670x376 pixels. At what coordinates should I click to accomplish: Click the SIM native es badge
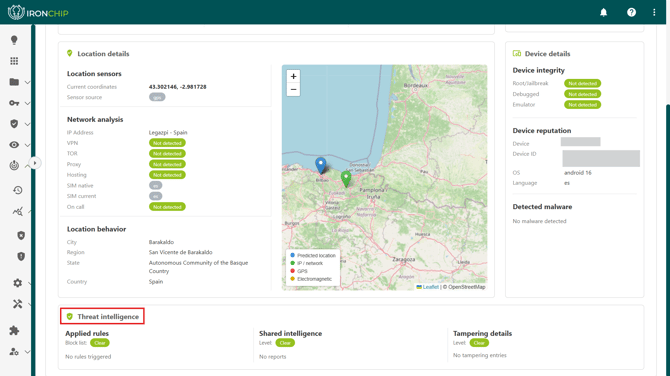[x=156, y=185]
